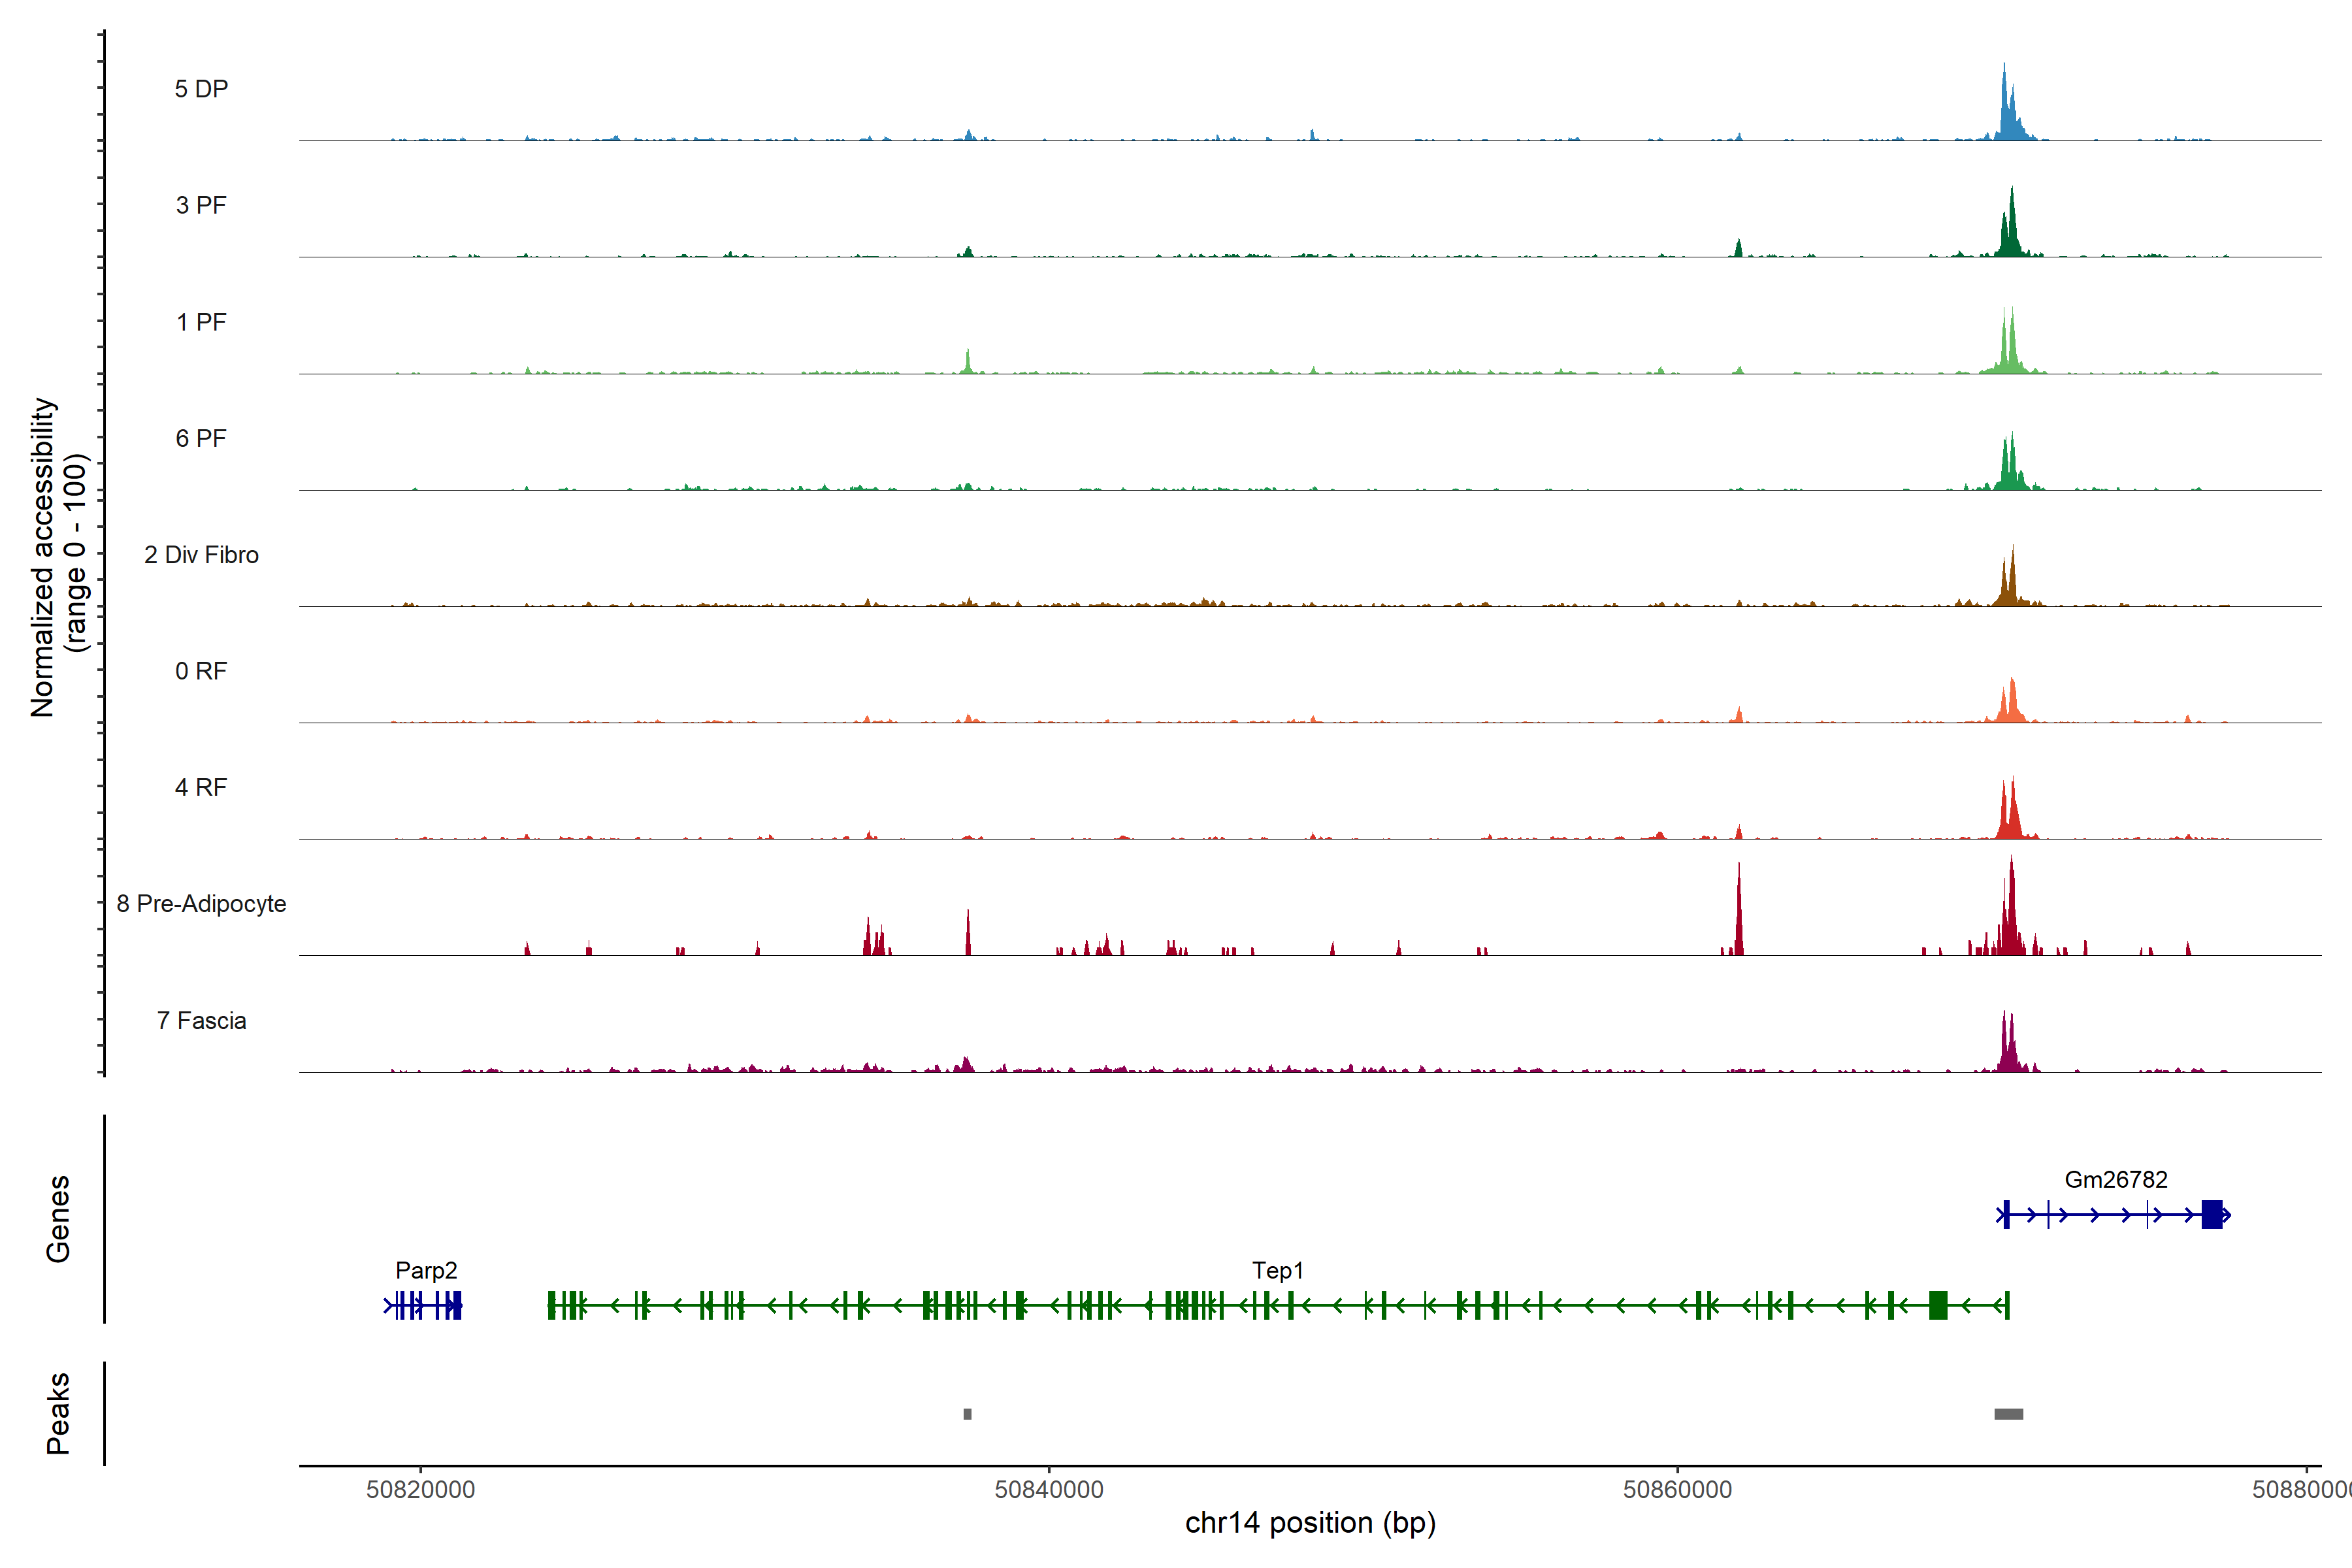The width and height of the screenshot is (2352, 1568).
Task: Click the Genes panel label
Action: (58, 1219)
